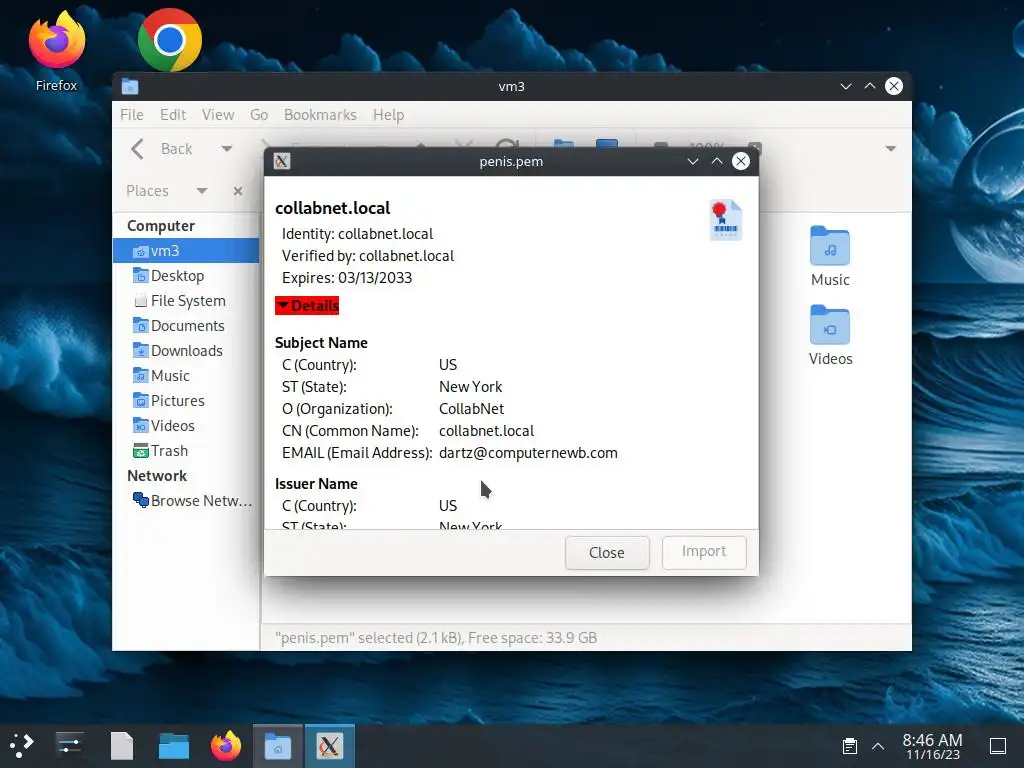This screenshot has height=768, width=1024.
Task: Open the Go menu
Action: coord(259,115)
